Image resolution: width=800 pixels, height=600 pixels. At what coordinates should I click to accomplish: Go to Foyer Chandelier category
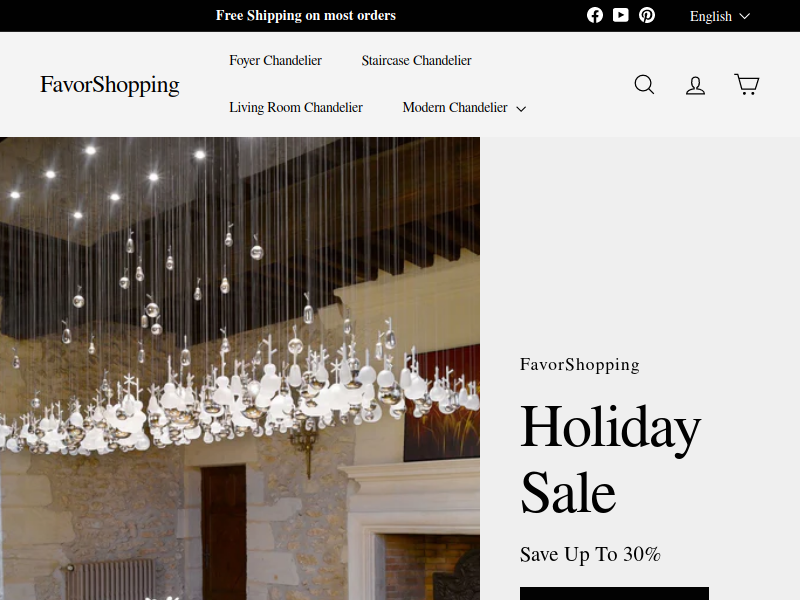(276, 60)
